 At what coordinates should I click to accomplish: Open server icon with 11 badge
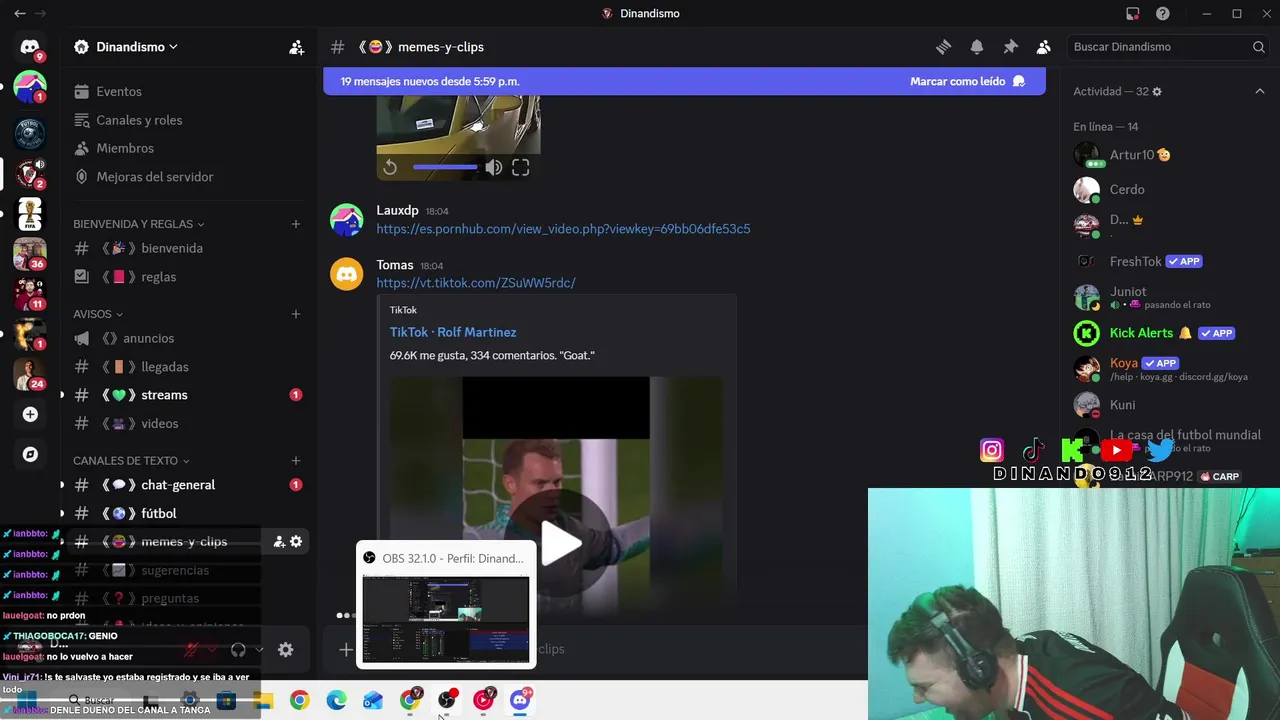pos(30,294)
